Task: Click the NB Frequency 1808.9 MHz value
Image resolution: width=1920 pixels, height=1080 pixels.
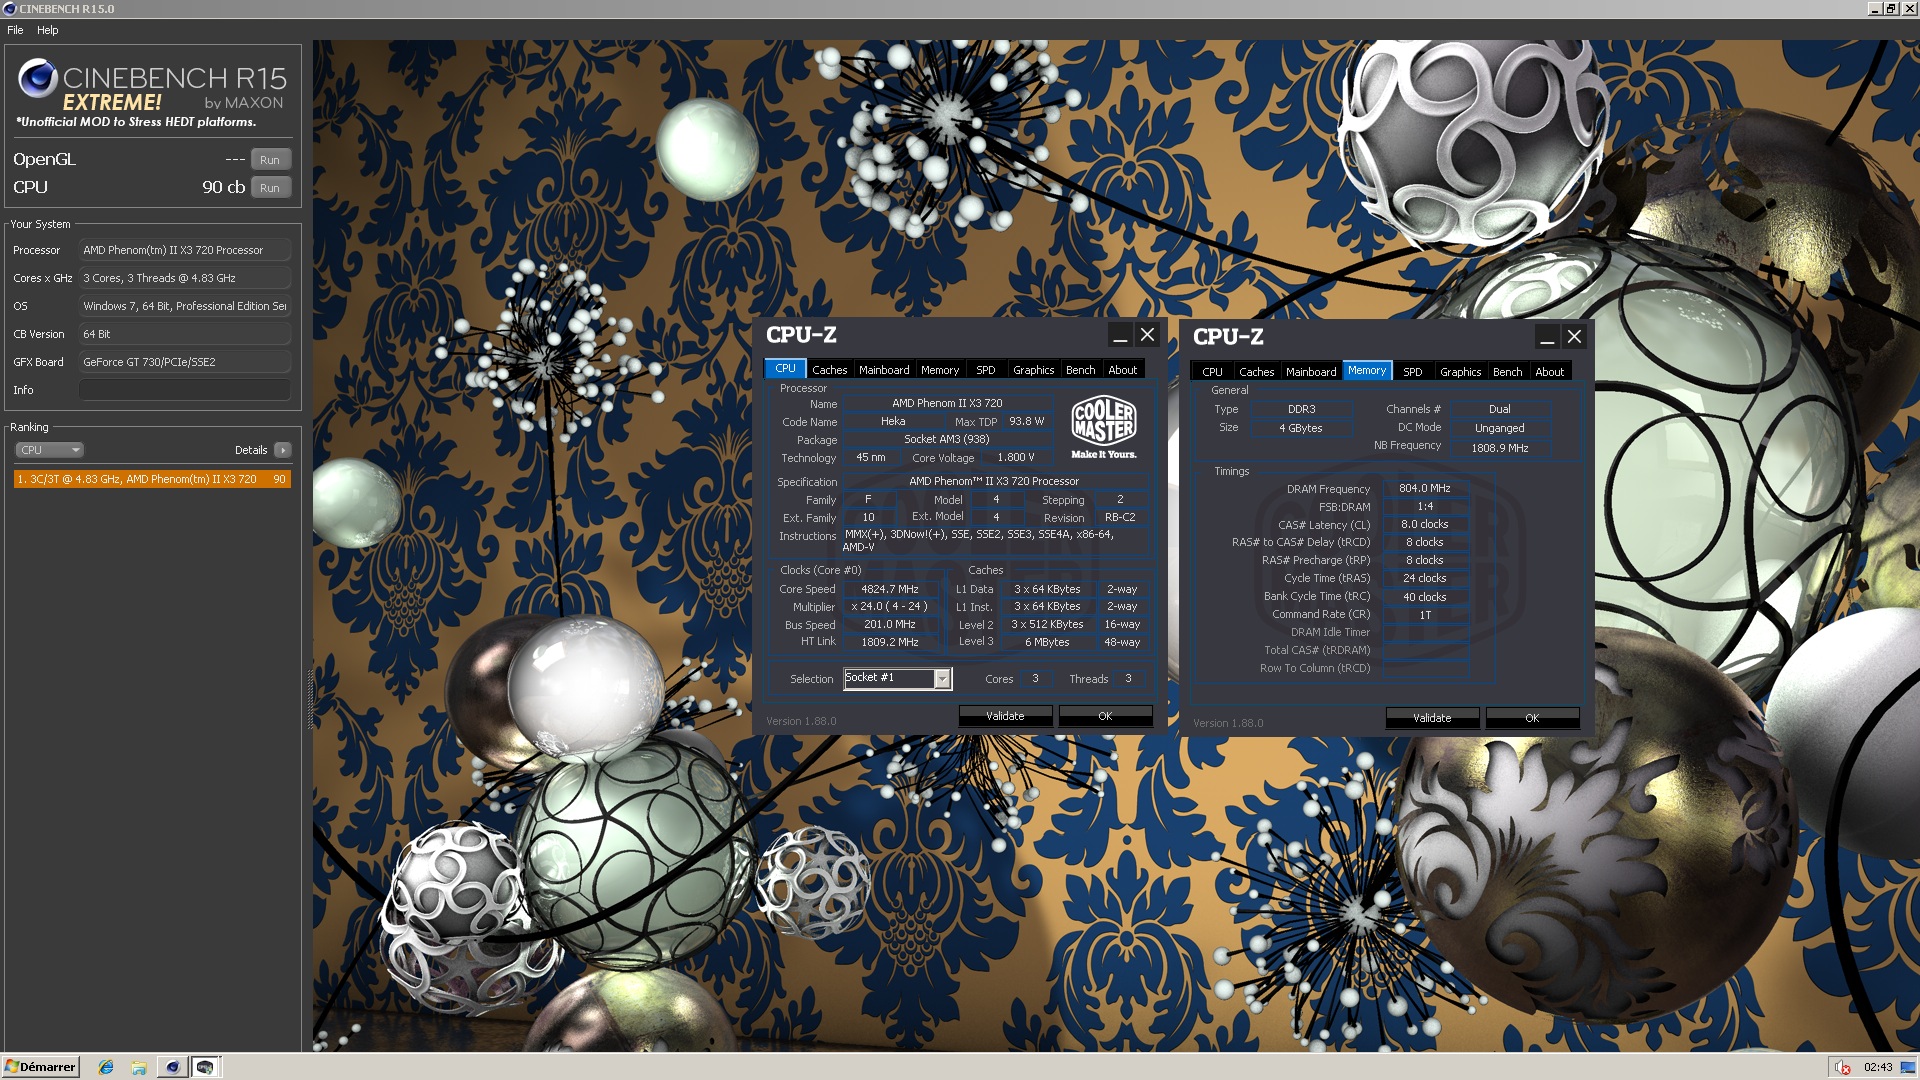Action: (x=1500, y=448)
